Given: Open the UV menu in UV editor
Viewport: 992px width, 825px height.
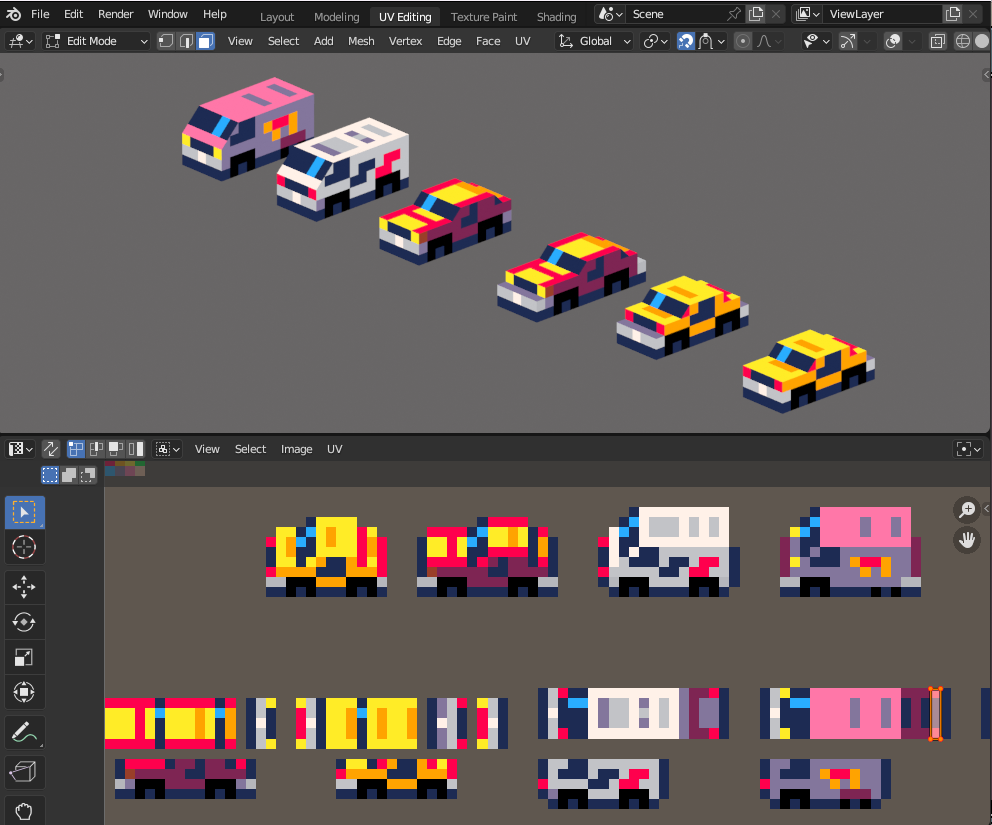Looking at the screenshot, I should pos(335,449).
